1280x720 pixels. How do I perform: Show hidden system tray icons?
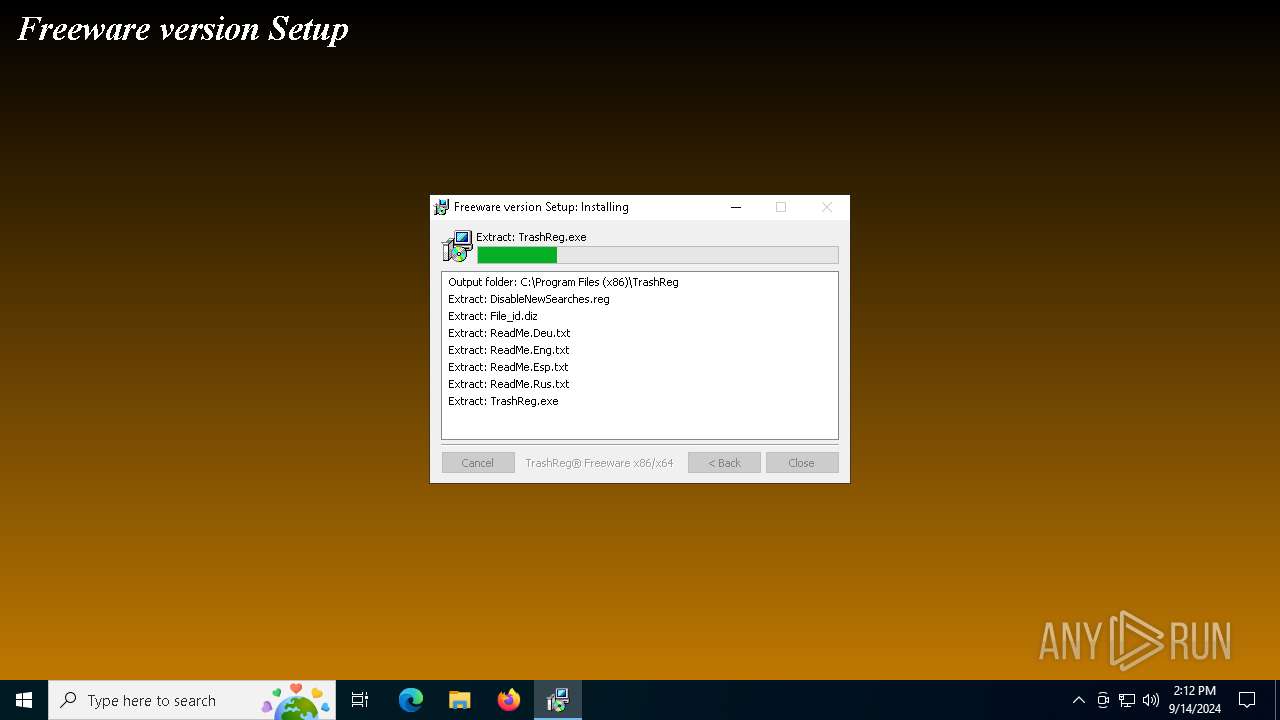1078,700
